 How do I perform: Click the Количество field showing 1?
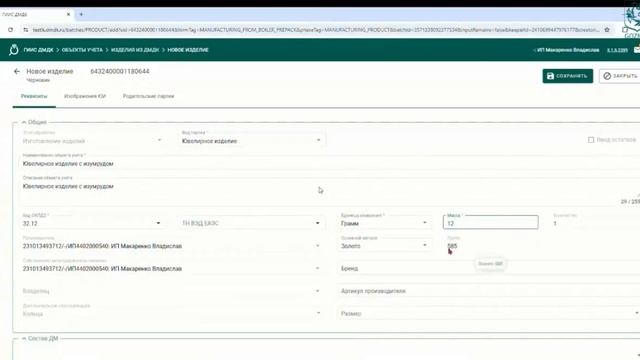pos(594,223)
